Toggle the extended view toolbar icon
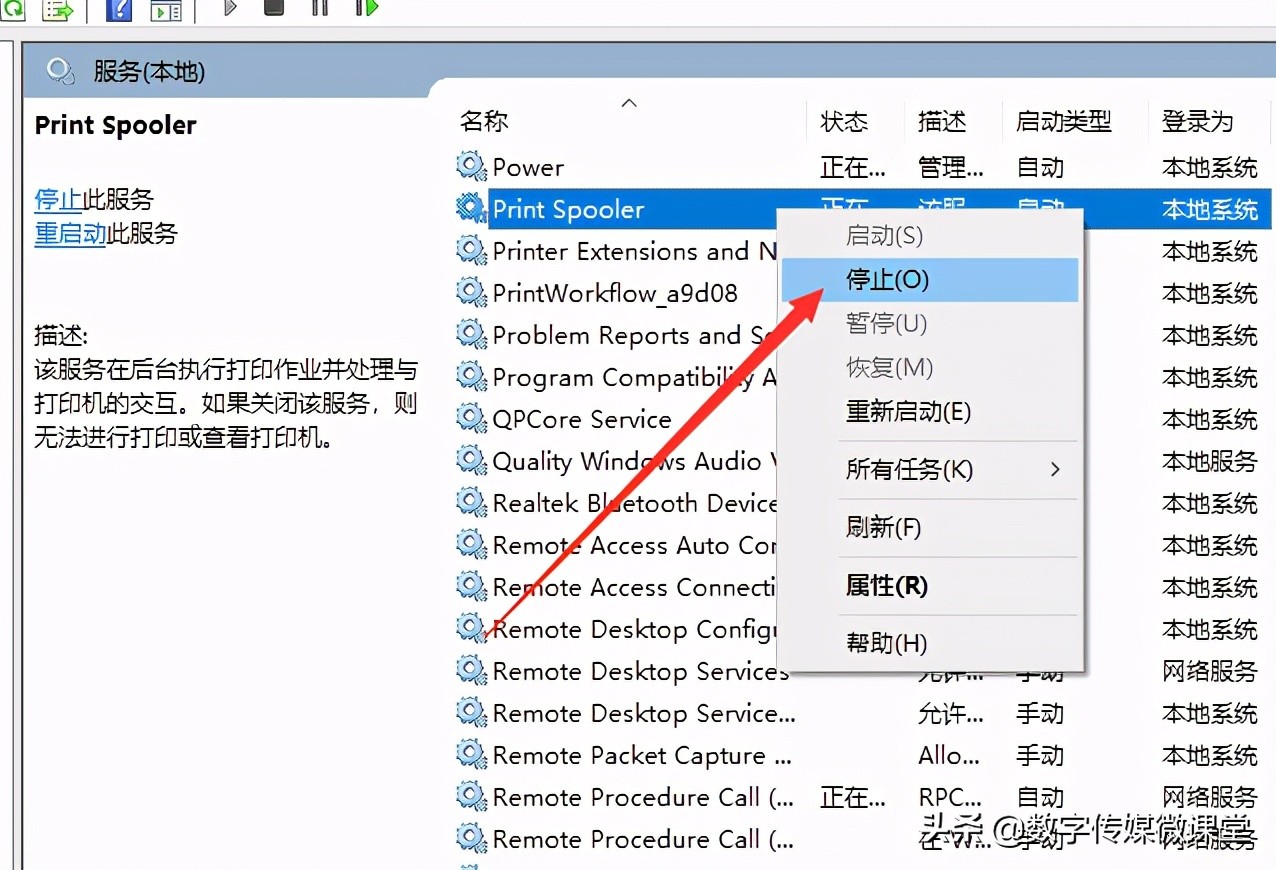This screenshot has width=1276, height=870. pos(165,10)
